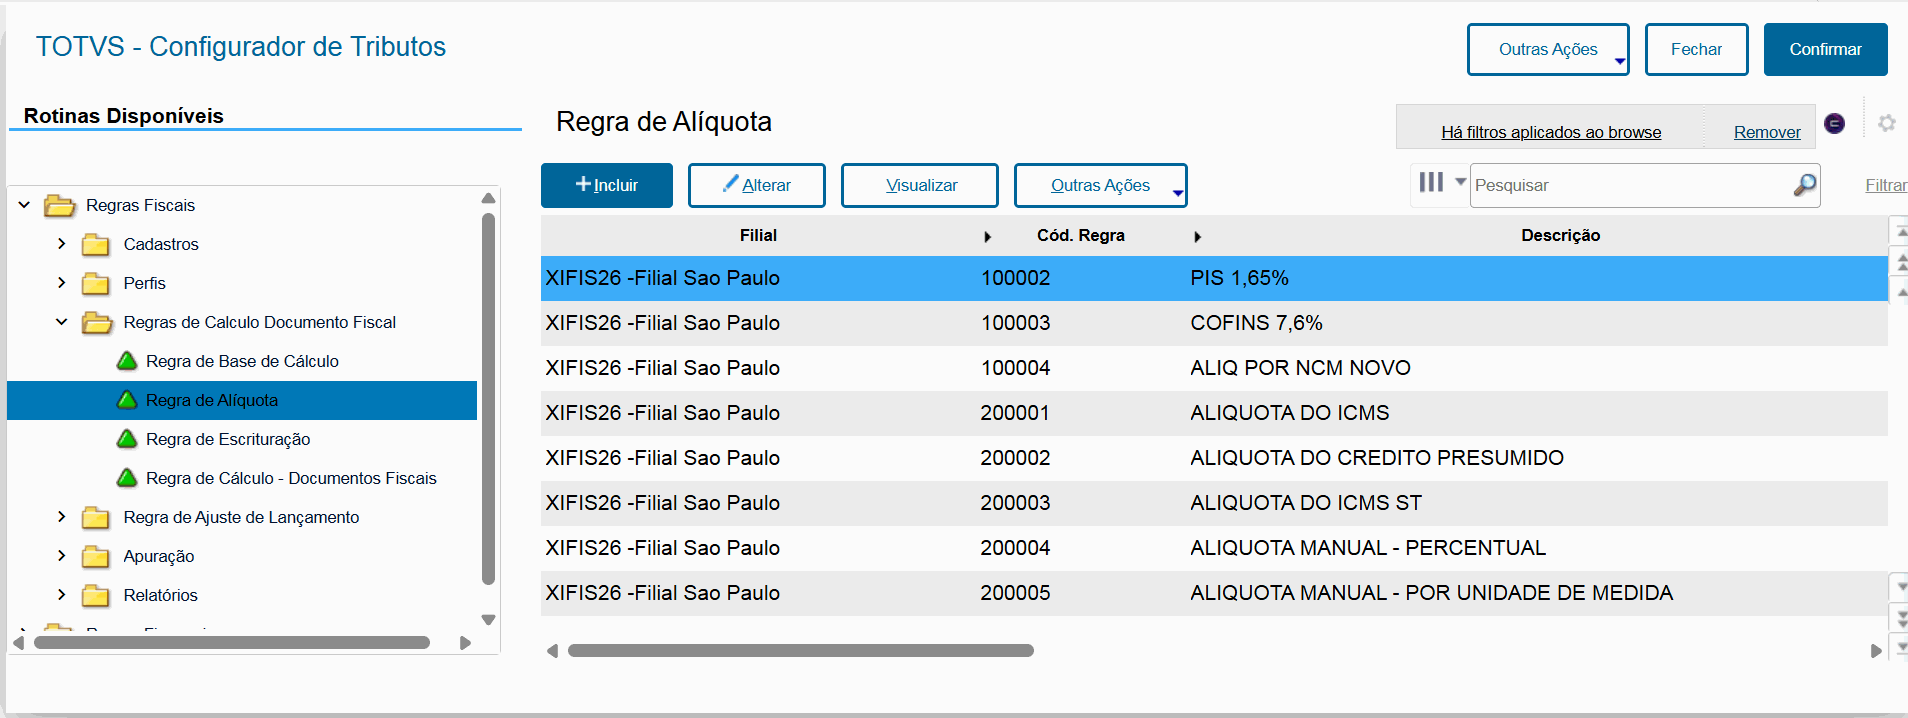Select the Regra de Alíquota tree item
The height and width of the screenshot is (718, 1908).
[x=212, y=400]
